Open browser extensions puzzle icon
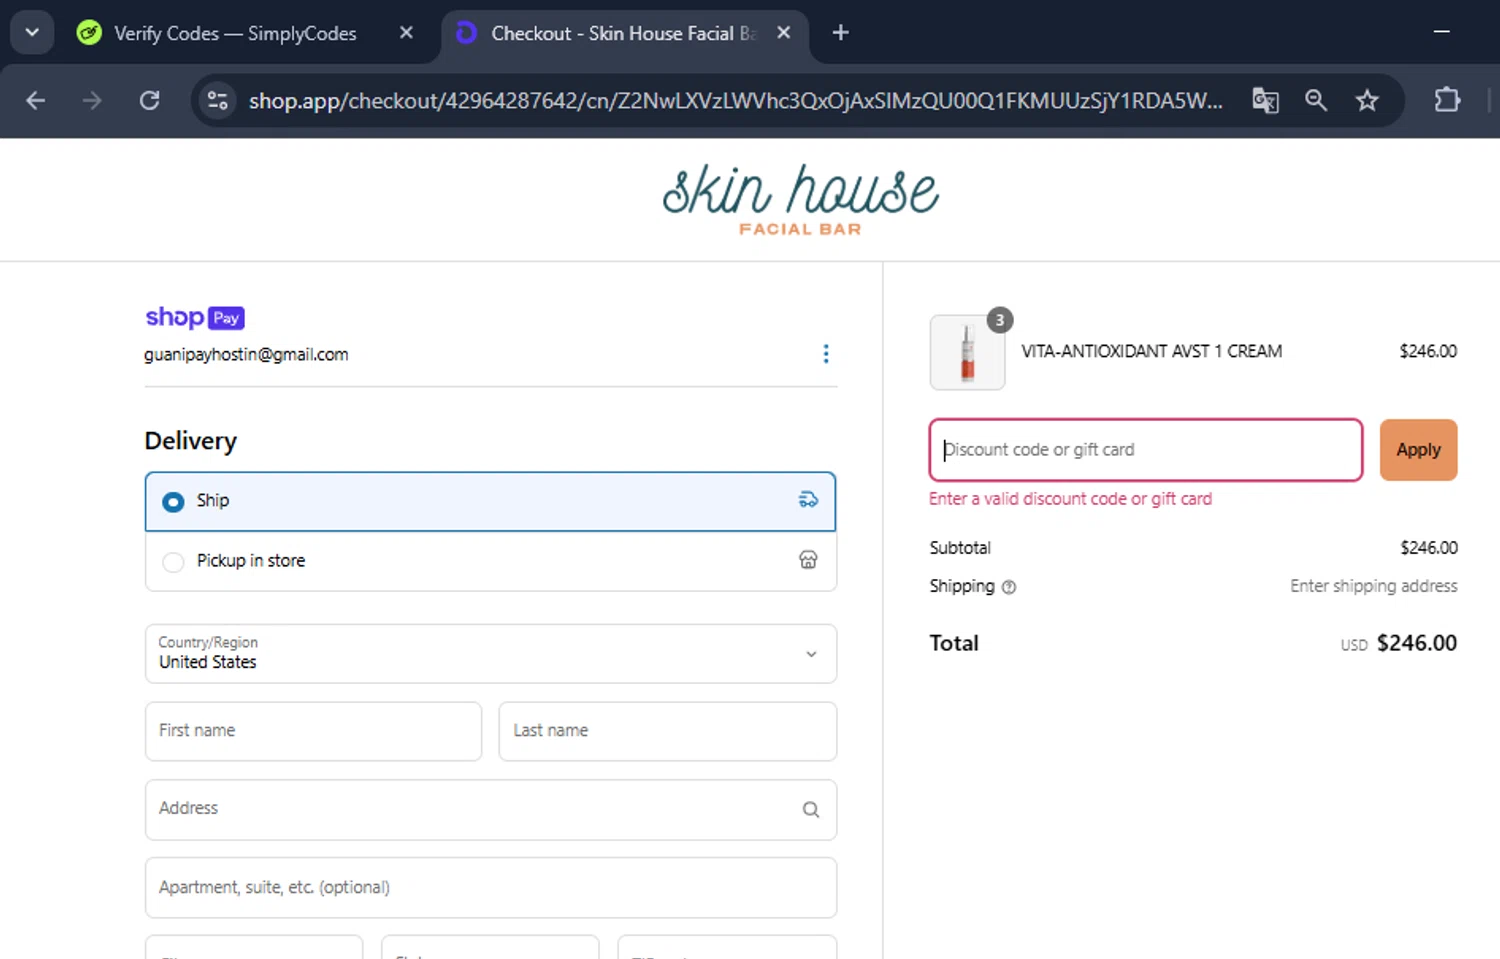Screen dimensions: 1500x959 pos(1447,100)
